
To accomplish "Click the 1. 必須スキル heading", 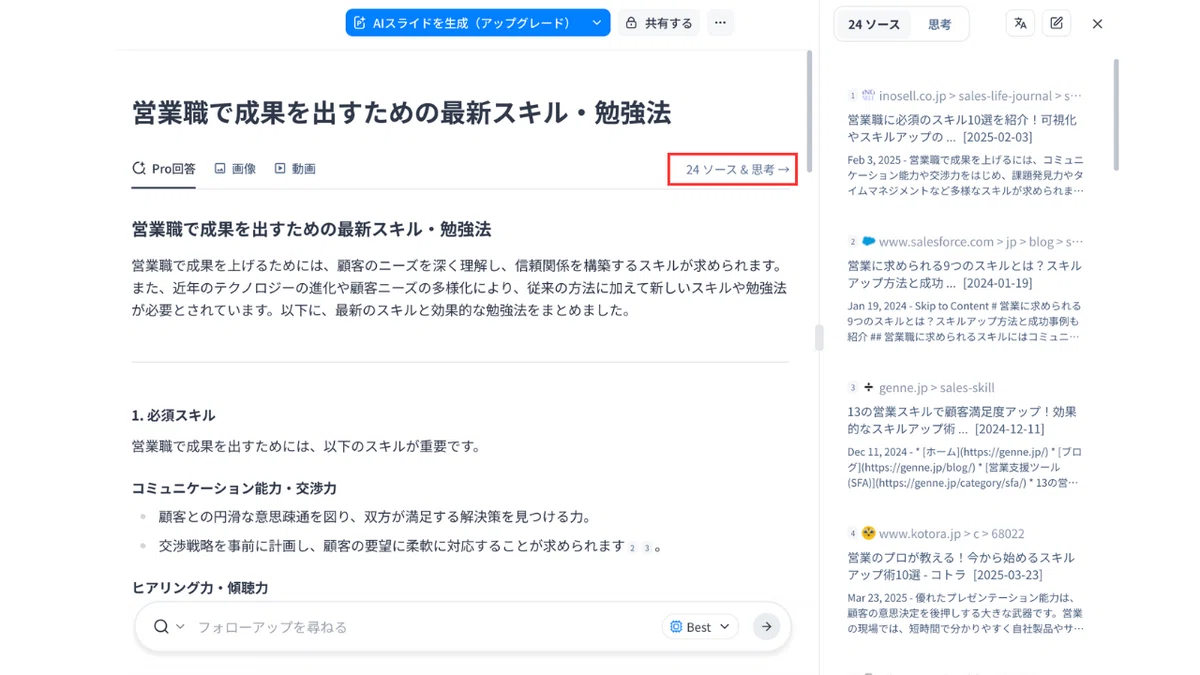I will tap(173, 415).
